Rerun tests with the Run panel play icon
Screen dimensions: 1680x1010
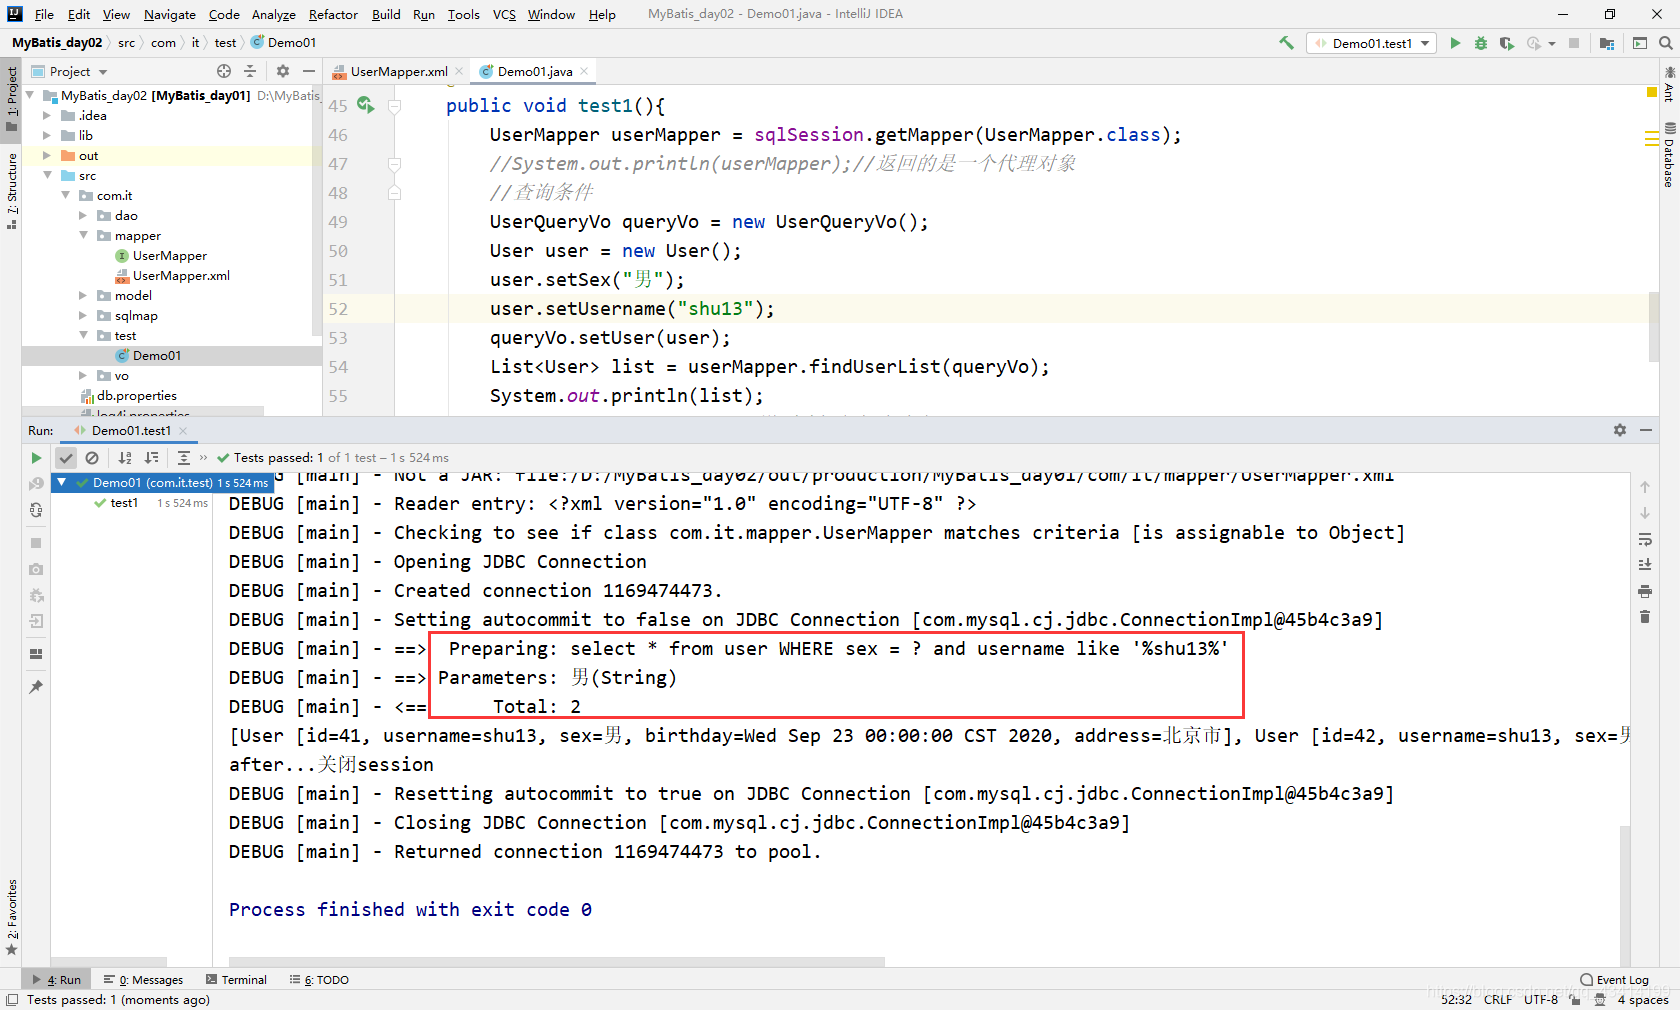point(36,457)
